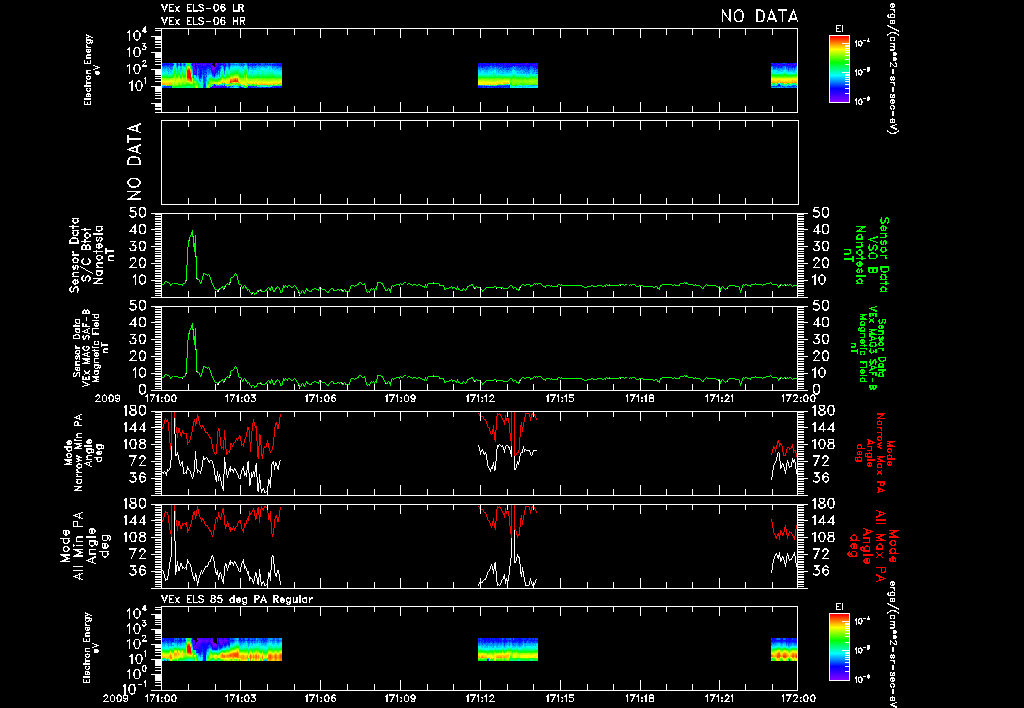Click the '171:00' tick on the bottom time axis

click(x=161, y=698)
